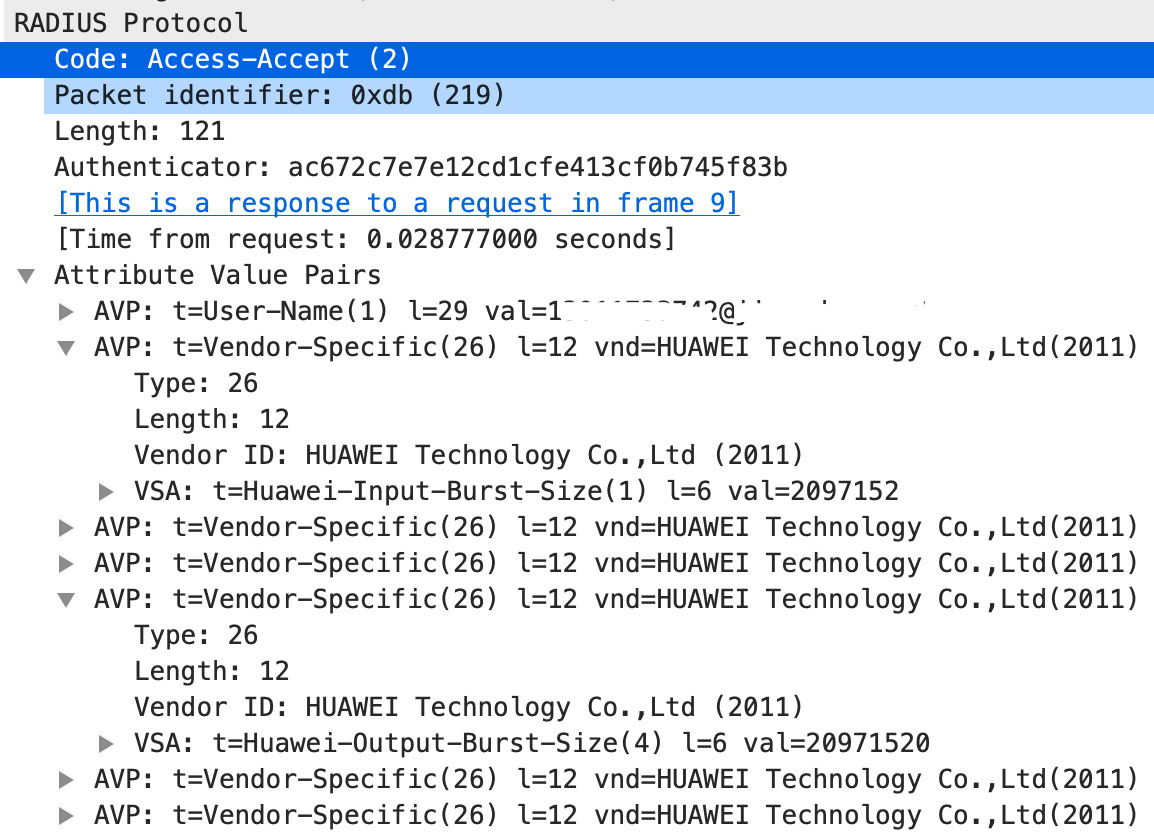Expand the second Vendor-Specific AVP arrow
This screenshot has height=834, width=1154.
coord(66,528)
